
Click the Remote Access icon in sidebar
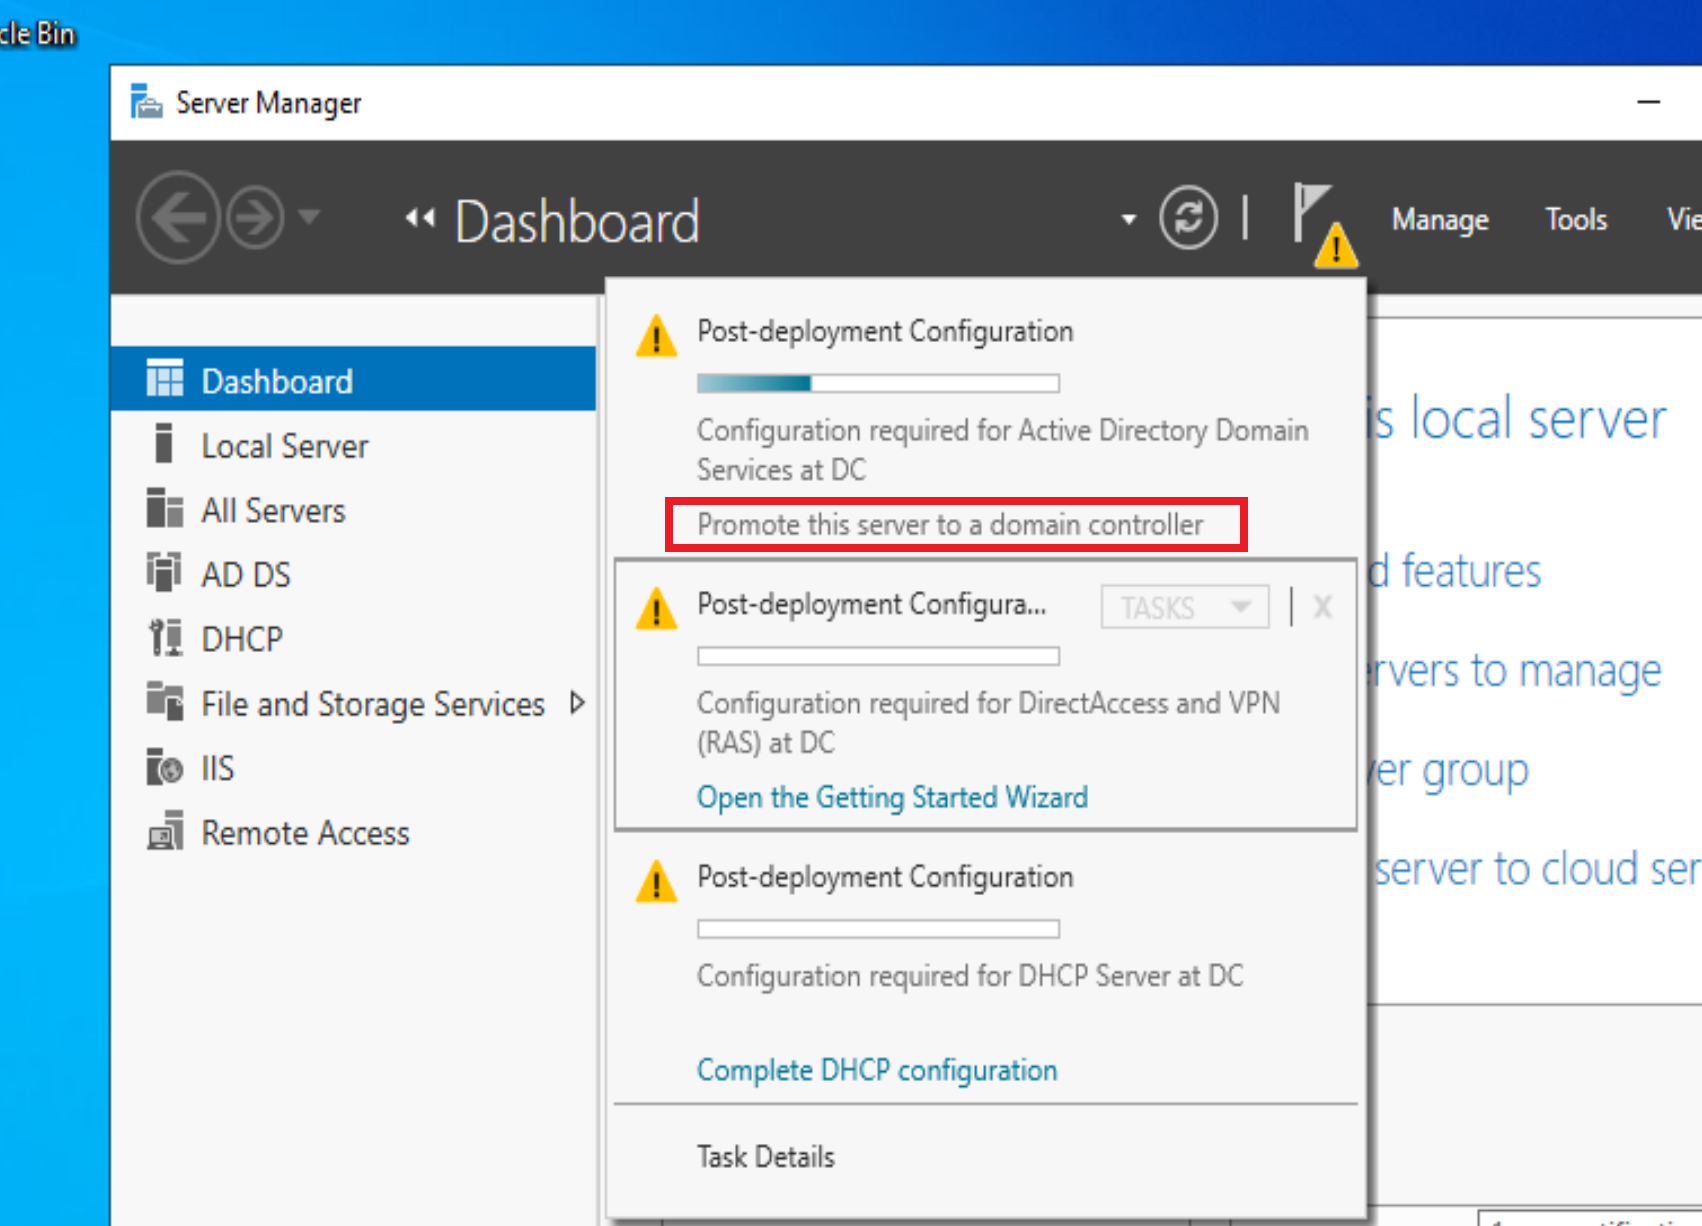pyautogui.click(x=165, y=831)
